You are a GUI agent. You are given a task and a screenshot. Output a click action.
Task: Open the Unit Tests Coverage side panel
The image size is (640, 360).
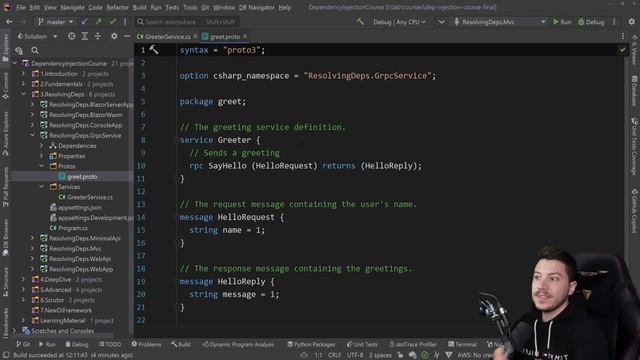(x=634, y=147)
